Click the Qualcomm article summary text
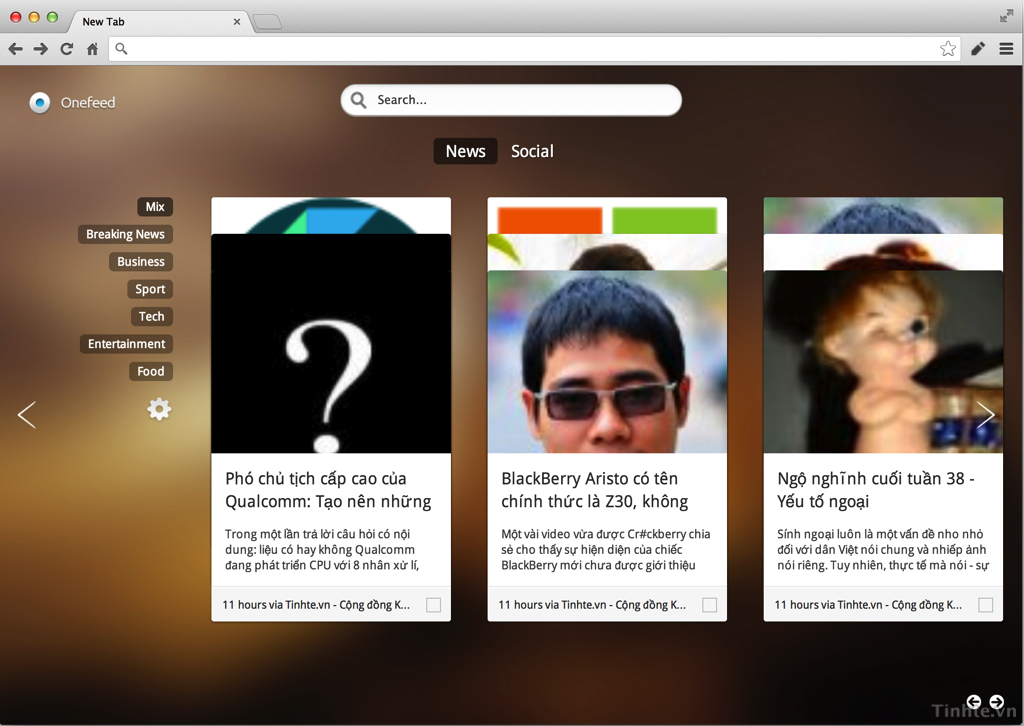The image size is (1024, 726). (322, 550)
